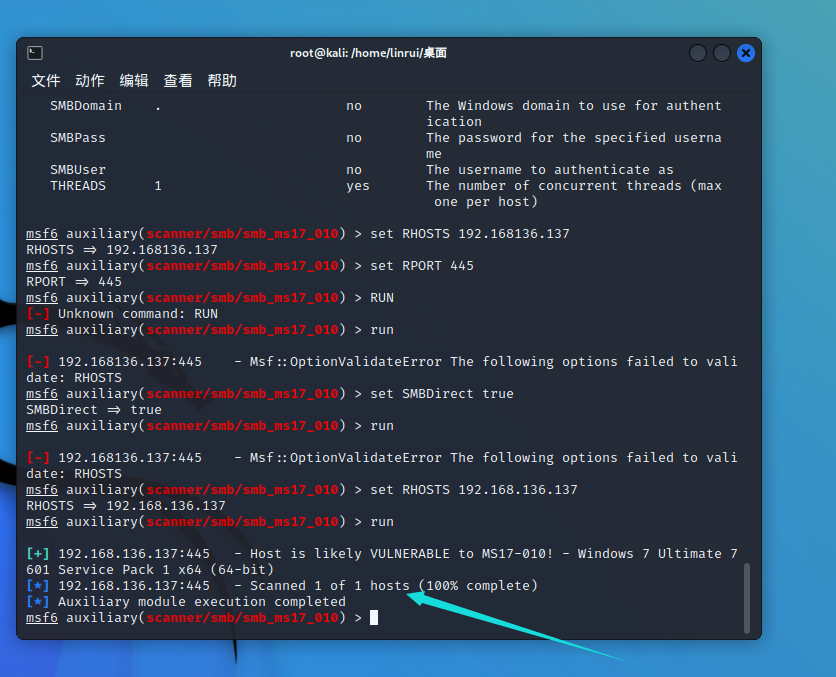
Task: Click 'RHOSTS => 192.168.136.137' output line
Action: (x=126, y=505)
